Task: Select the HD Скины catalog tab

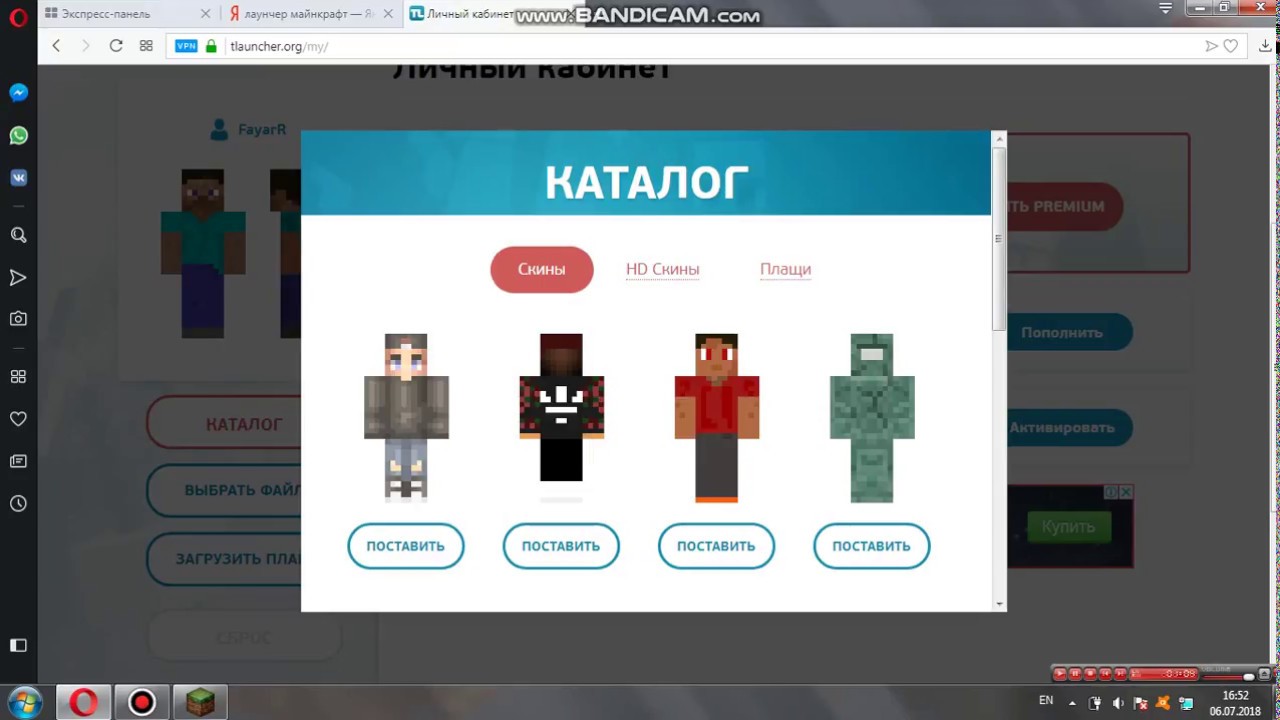Action: click(662, 269)
